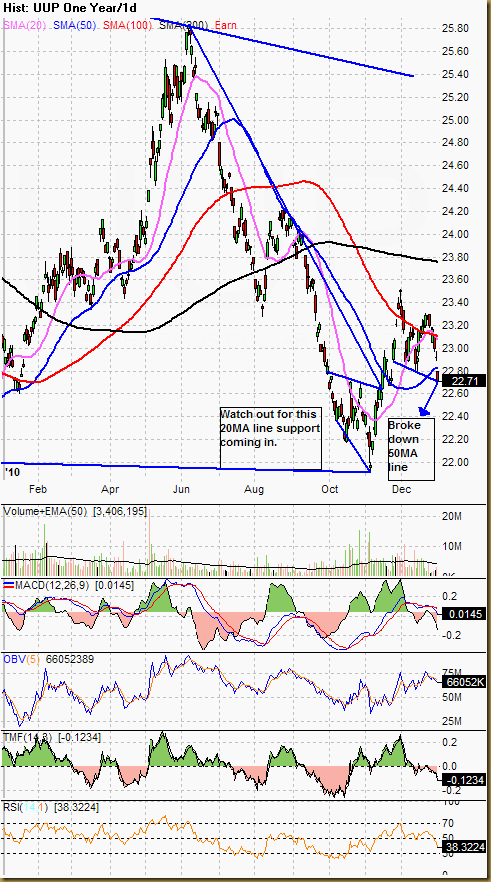The height and width of the screenshot is (882, 491).
Task: Click the MACD red-blue line legend icon
Action: coord(8,586)
